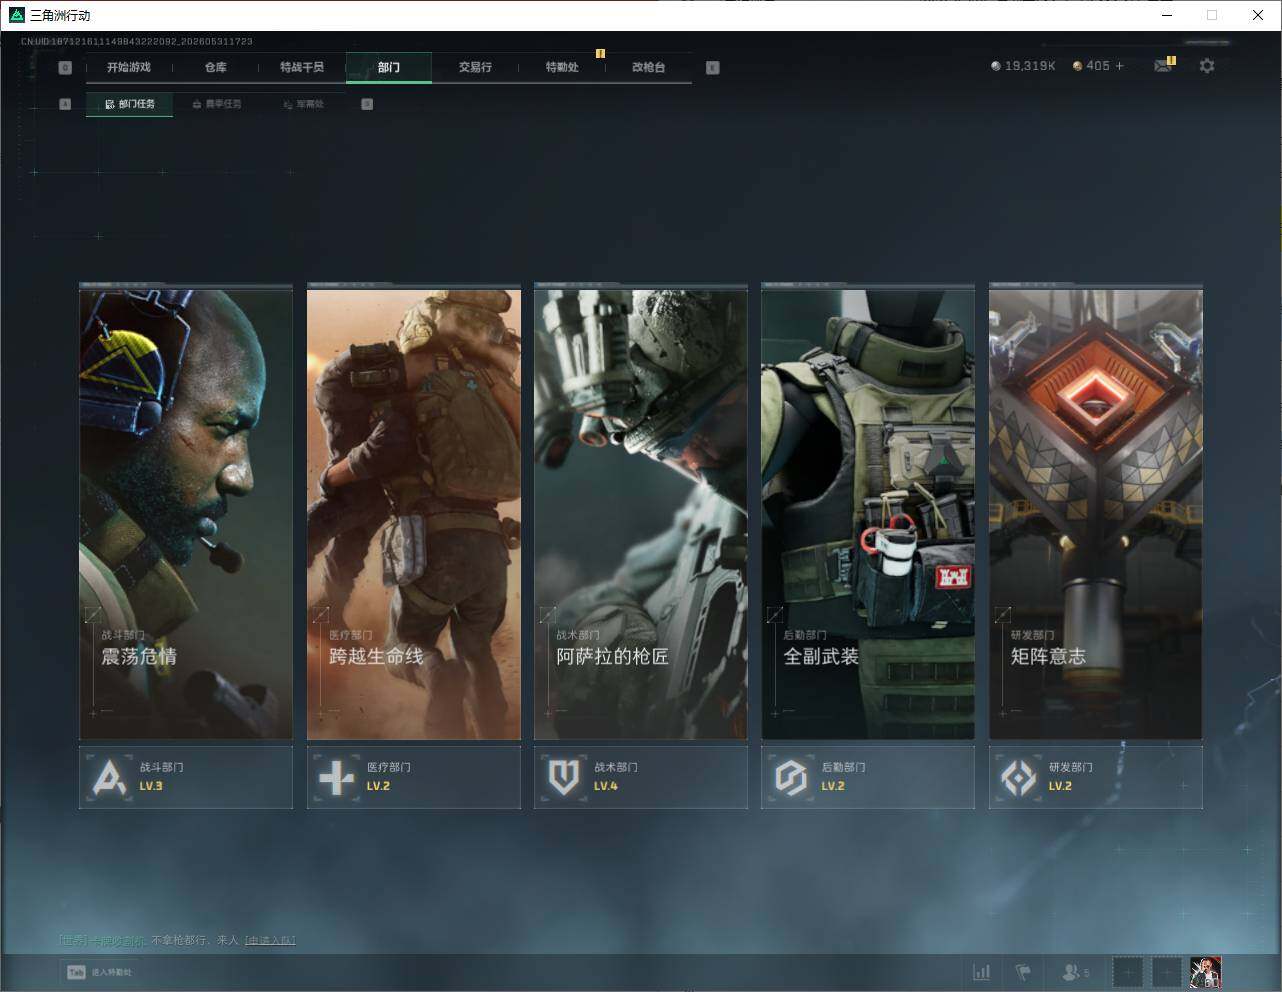Open the statistics bar-chart icon
Image resolution: width=1282 pixels, height=992 pixels.
click(982, 972)
